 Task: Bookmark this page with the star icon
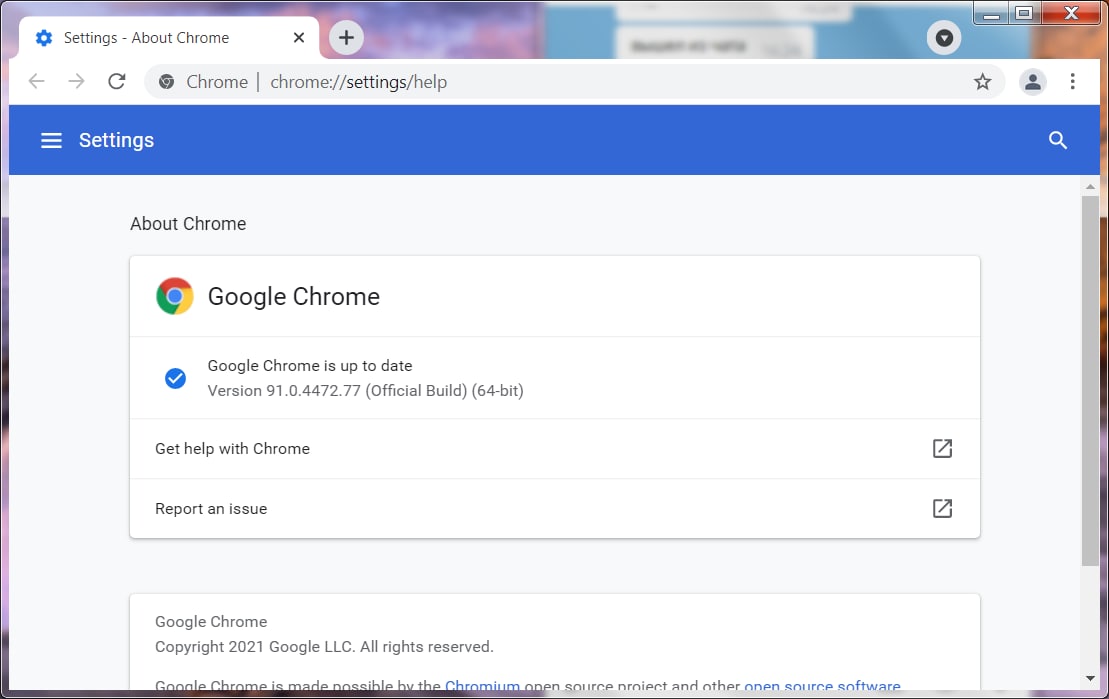pos(982,82)
